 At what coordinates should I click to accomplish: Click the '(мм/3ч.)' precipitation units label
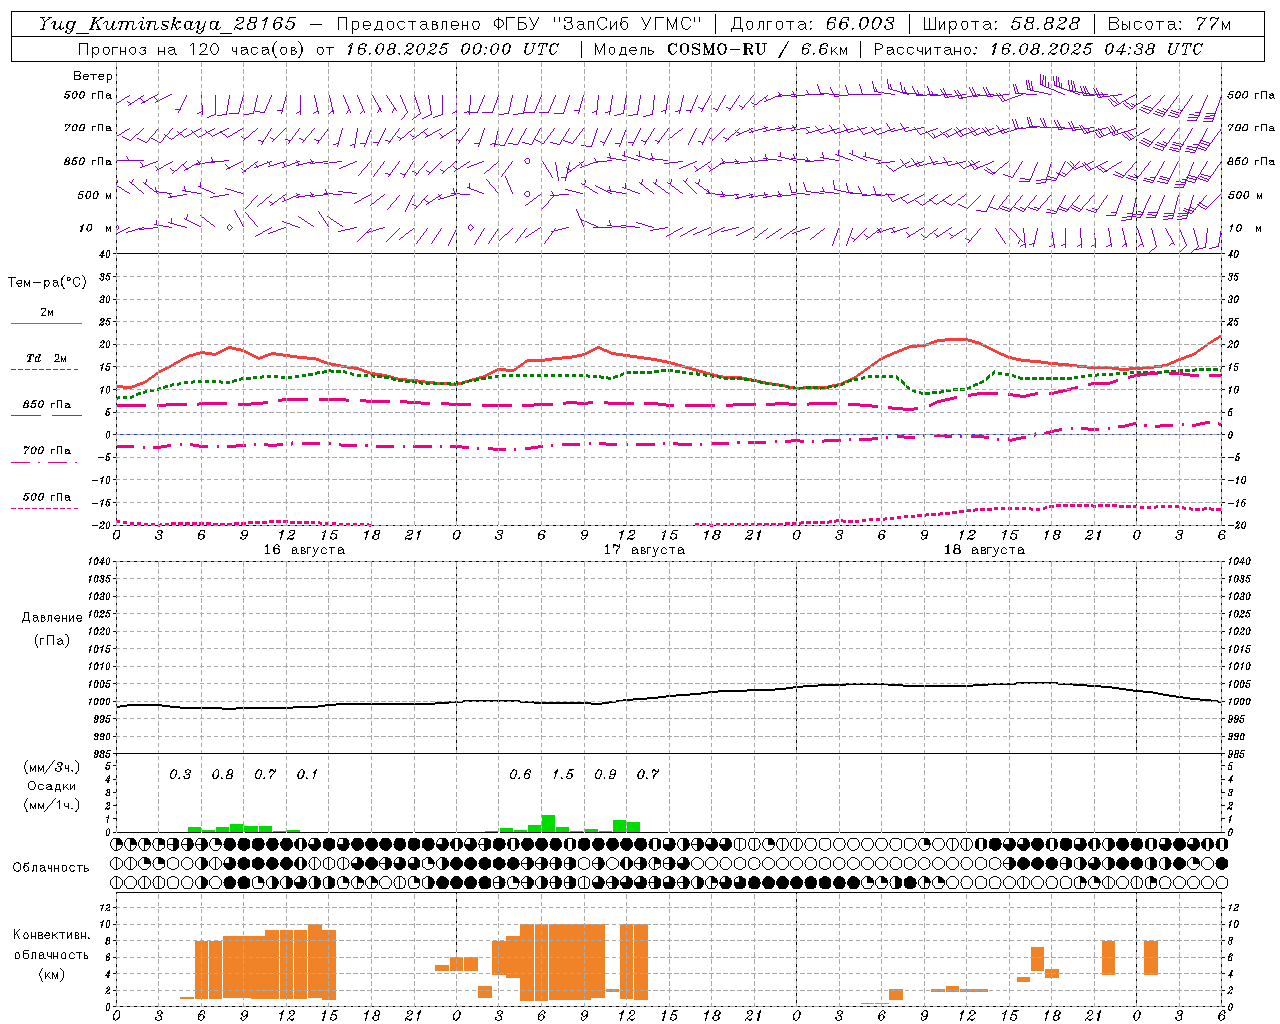point(52,767)
